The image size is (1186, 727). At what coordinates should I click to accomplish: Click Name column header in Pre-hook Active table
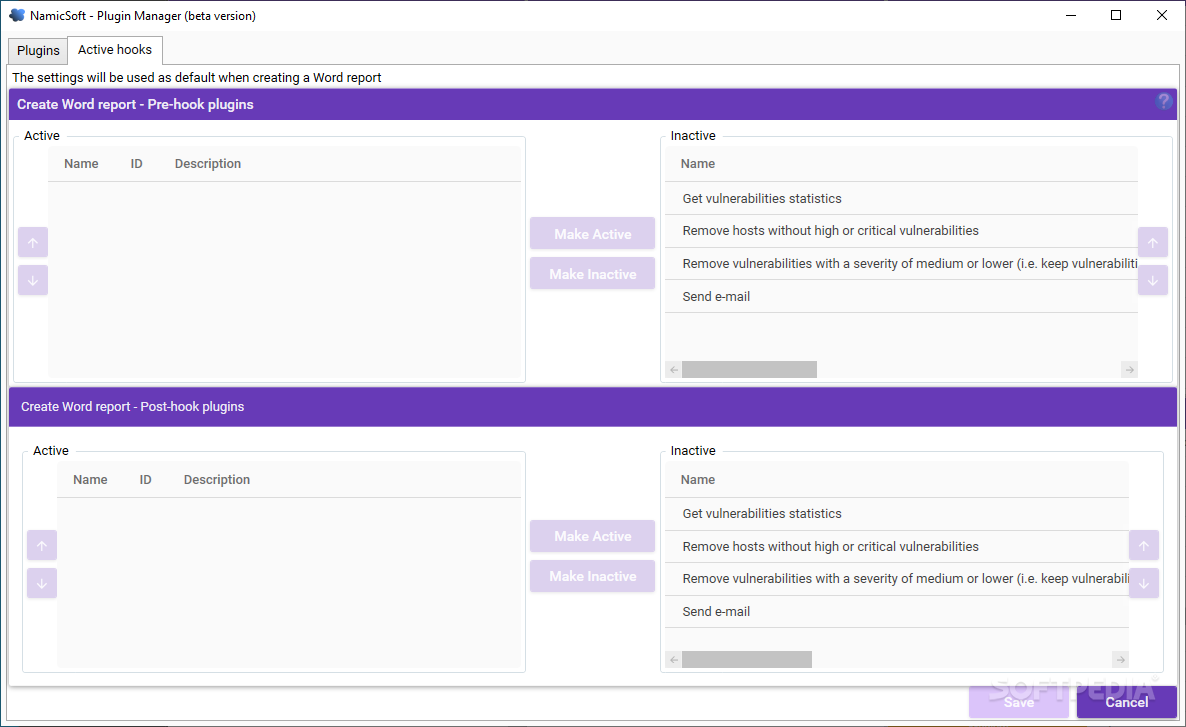pyautogui.click(x=81, y=163)
